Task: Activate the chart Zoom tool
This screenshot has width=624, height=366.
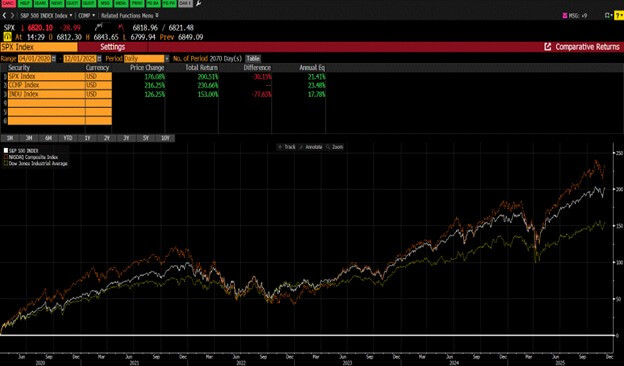Action: point(334,147)
